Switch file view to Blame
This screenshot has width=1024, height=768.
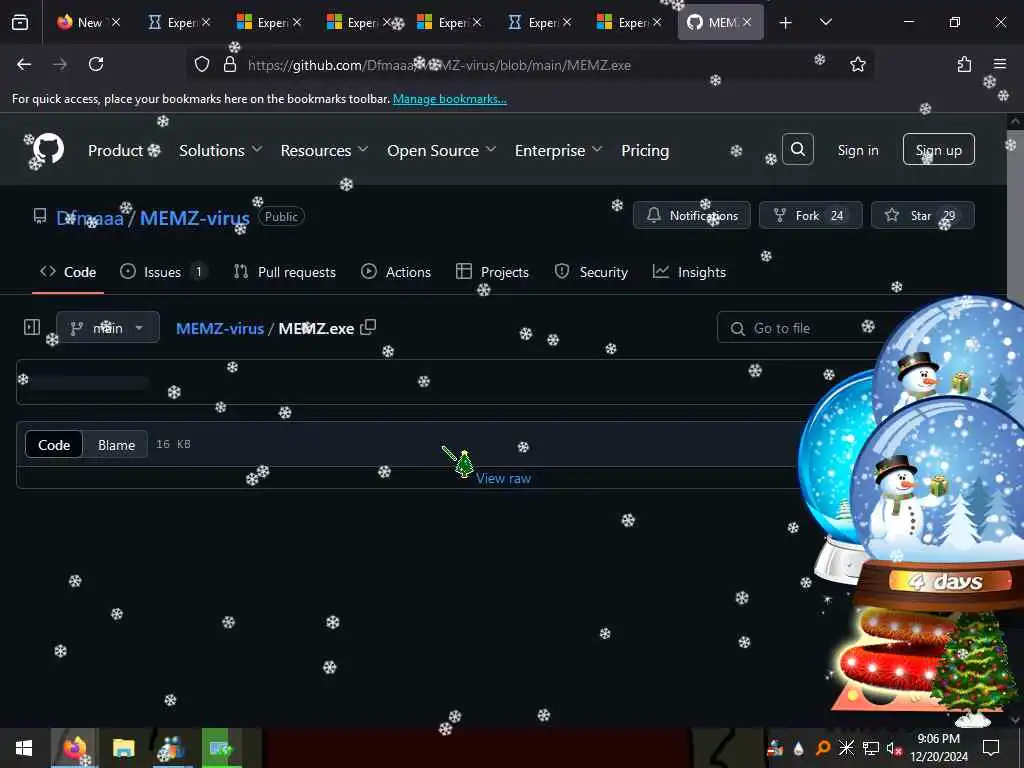point(116,445)
